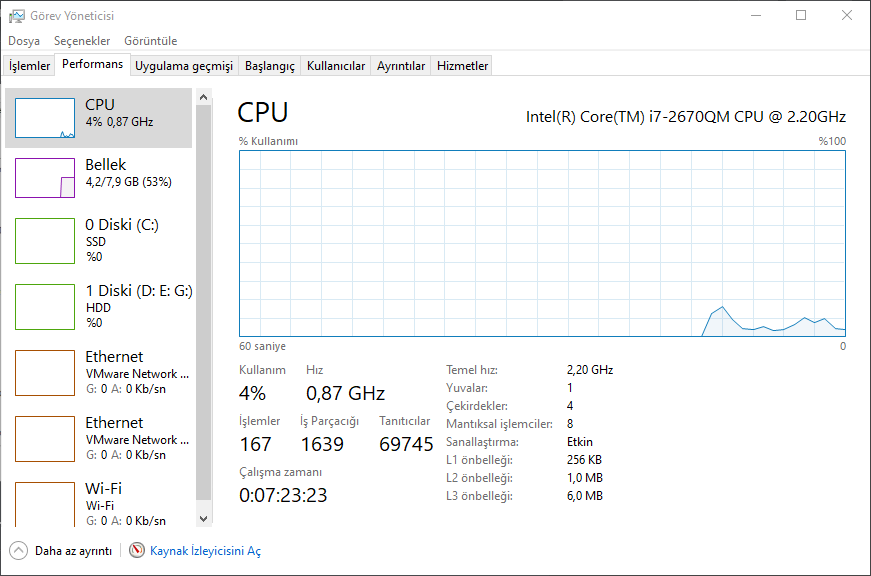This screenshot has width=871, height=576.
Task: Click the 167 processes count value
Action: click(x=256, y=444)
